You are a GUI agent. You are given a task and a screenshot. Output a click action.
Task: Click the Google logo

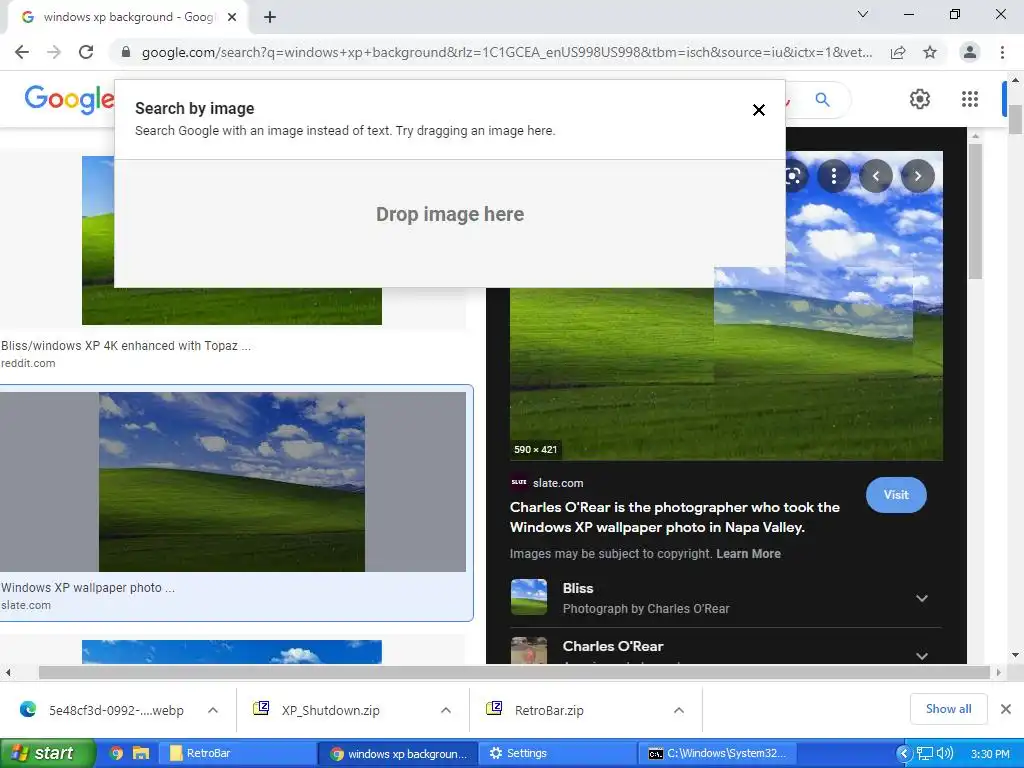coord(69,99)
